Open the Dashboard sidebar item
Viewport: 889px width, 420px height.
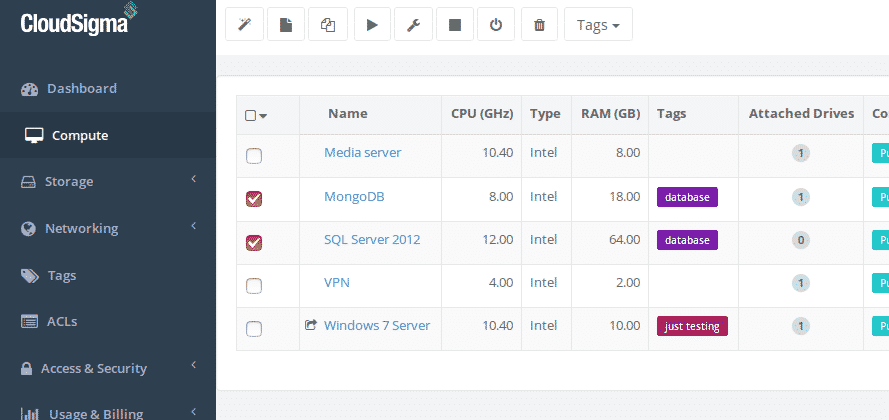[108, 88]
